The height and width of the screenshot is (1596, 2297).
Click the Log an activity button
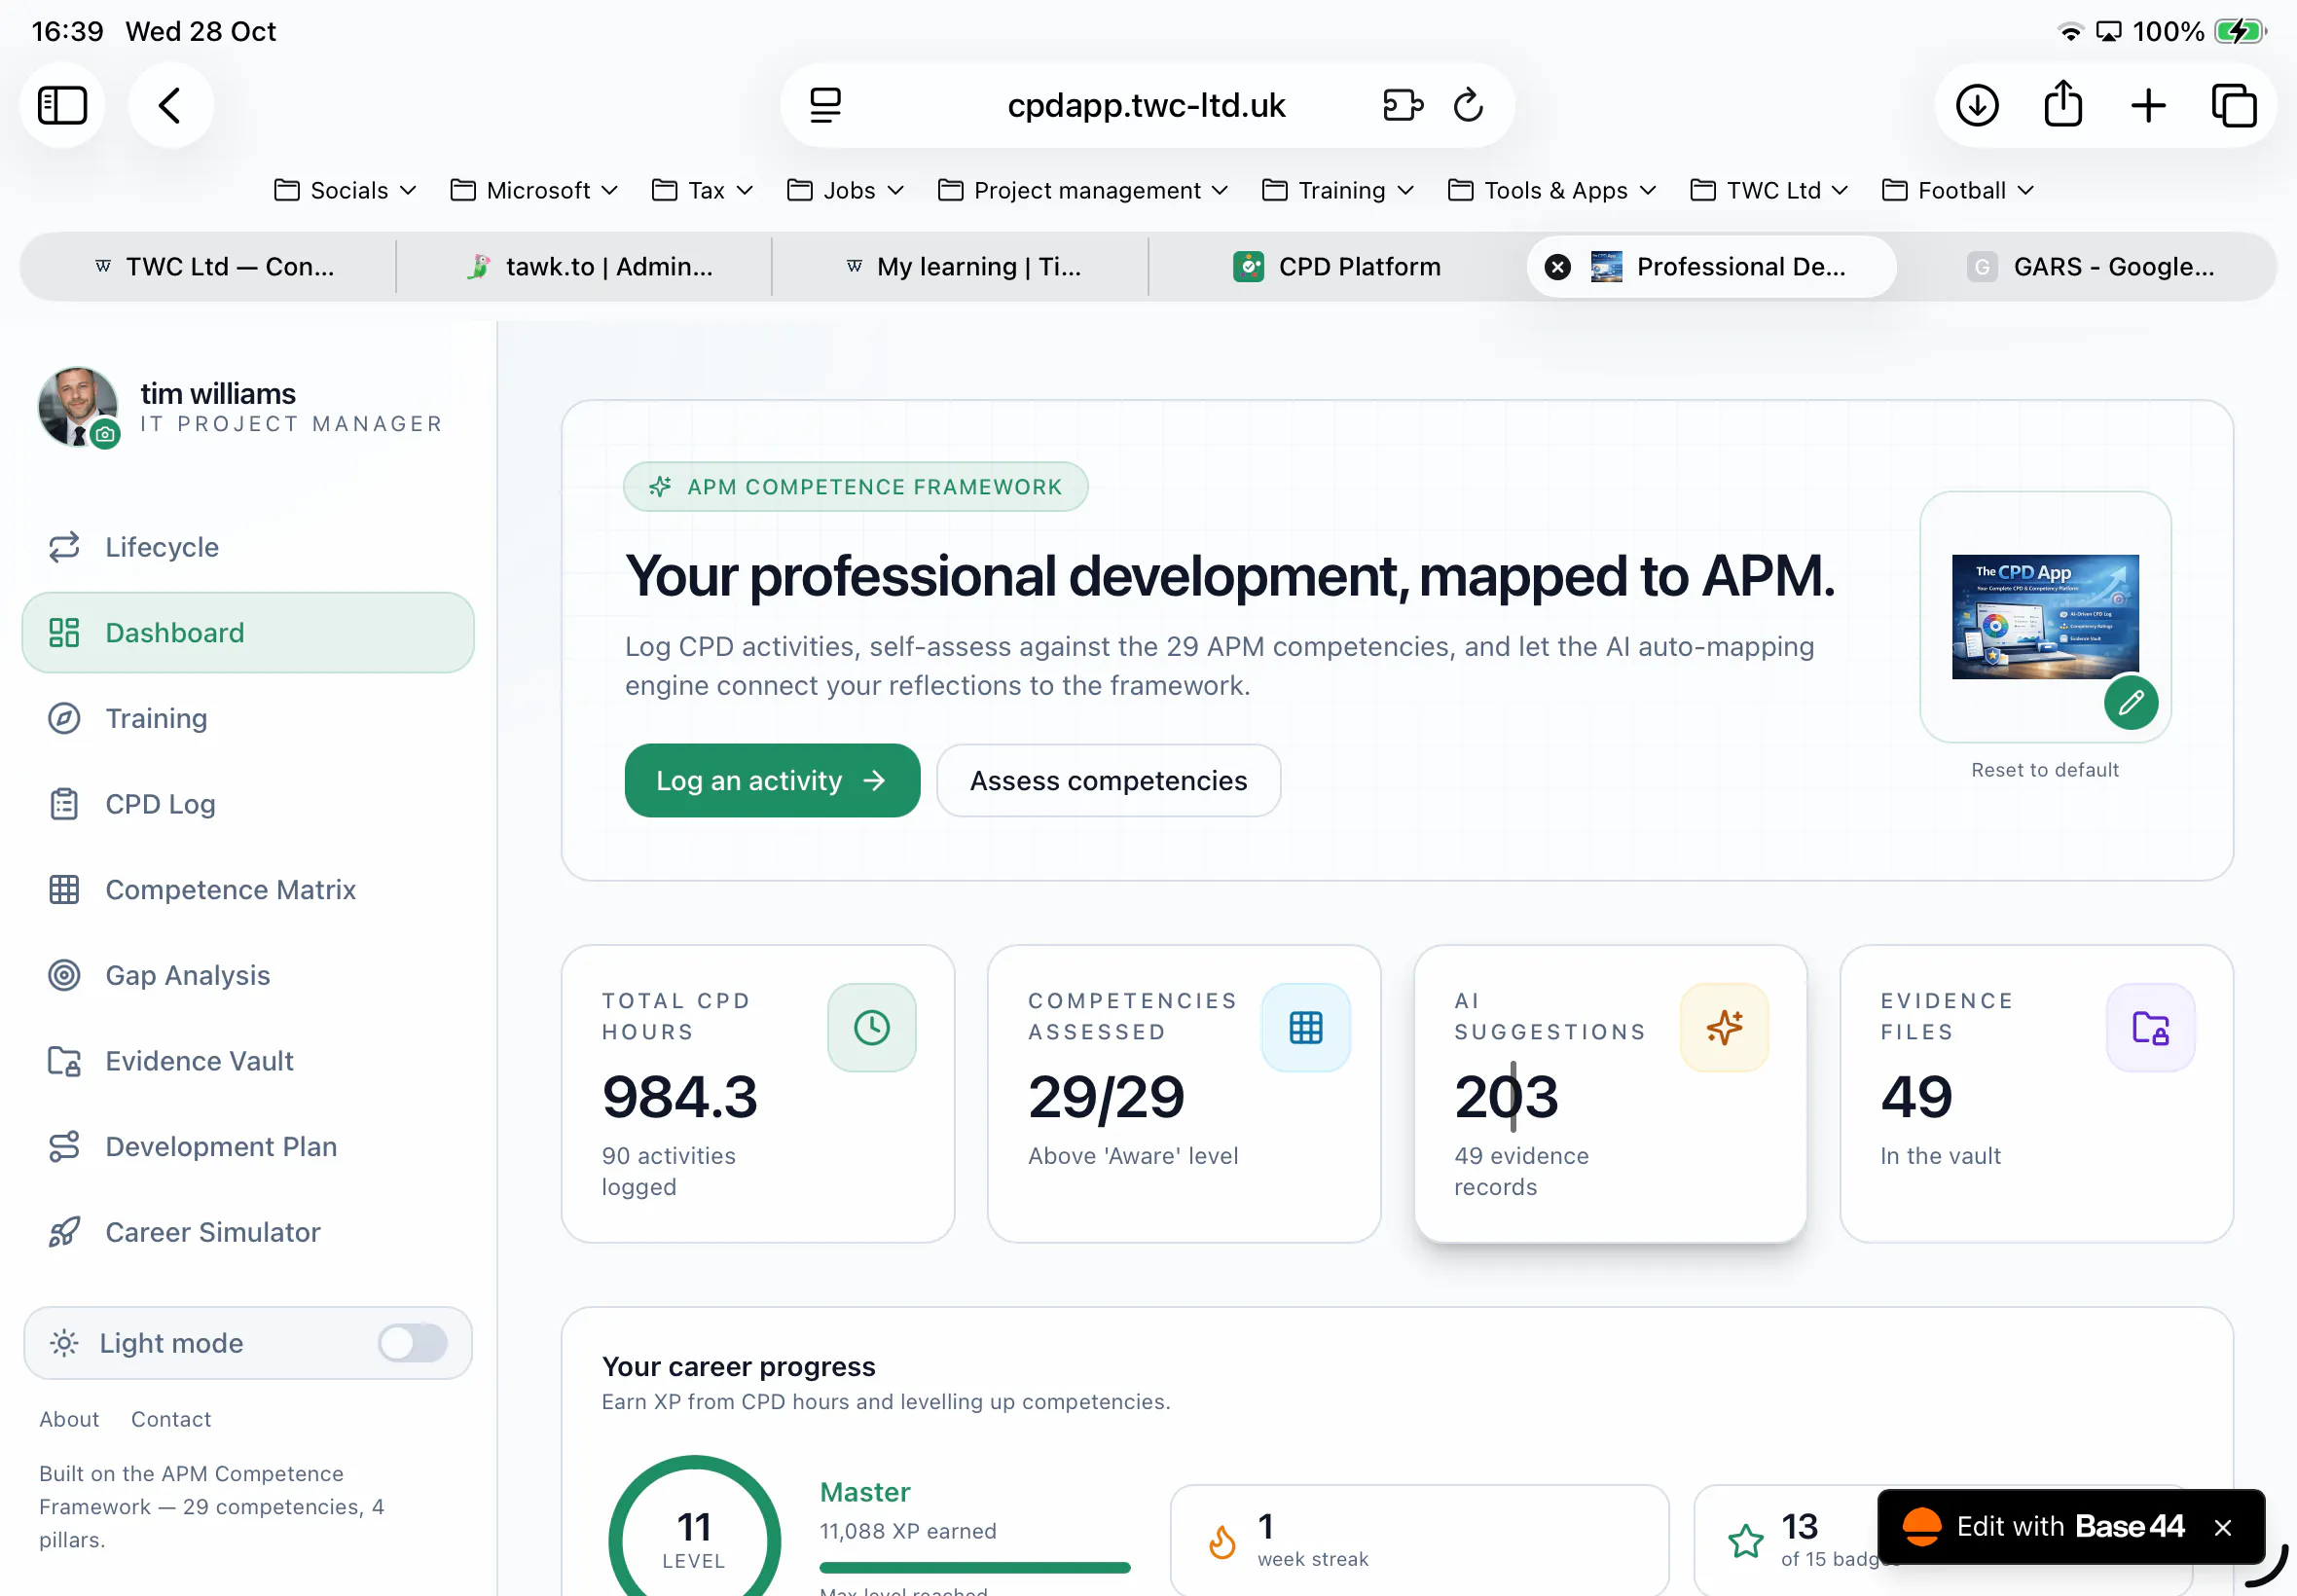point(772,780)
